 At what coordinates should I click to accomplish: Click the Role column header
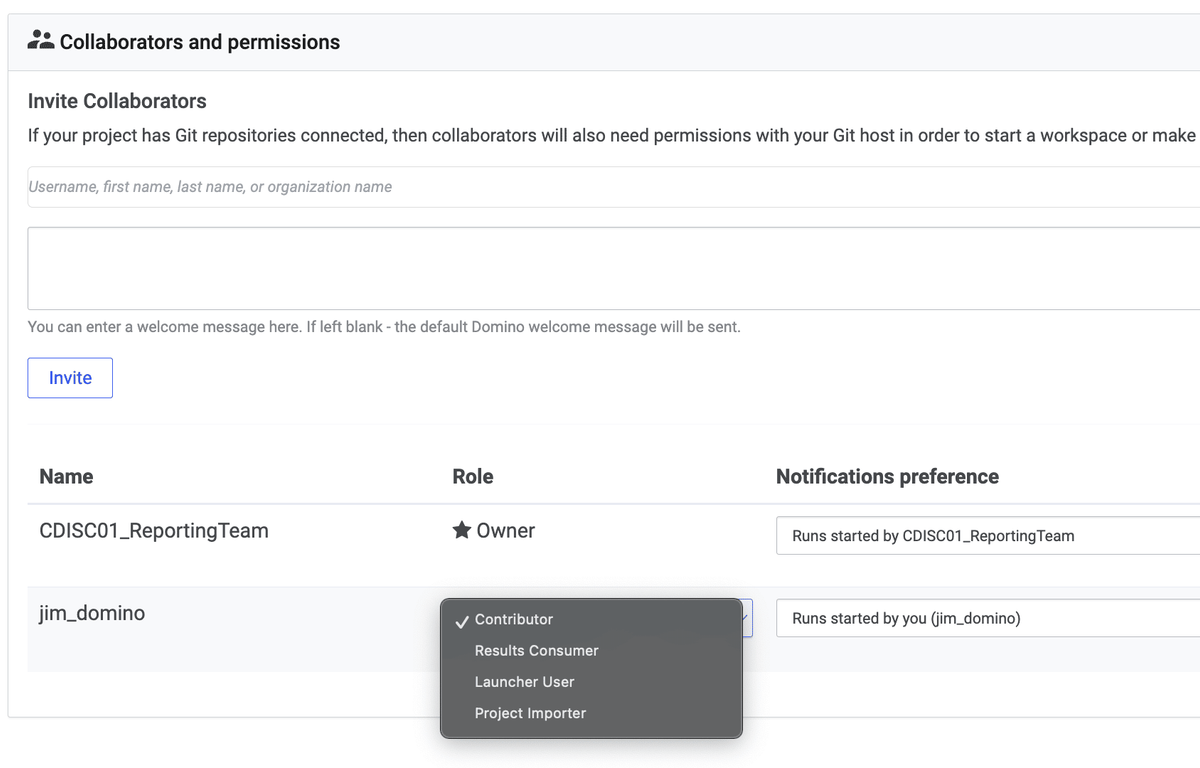pyautogui.click(x=473, y=477)
